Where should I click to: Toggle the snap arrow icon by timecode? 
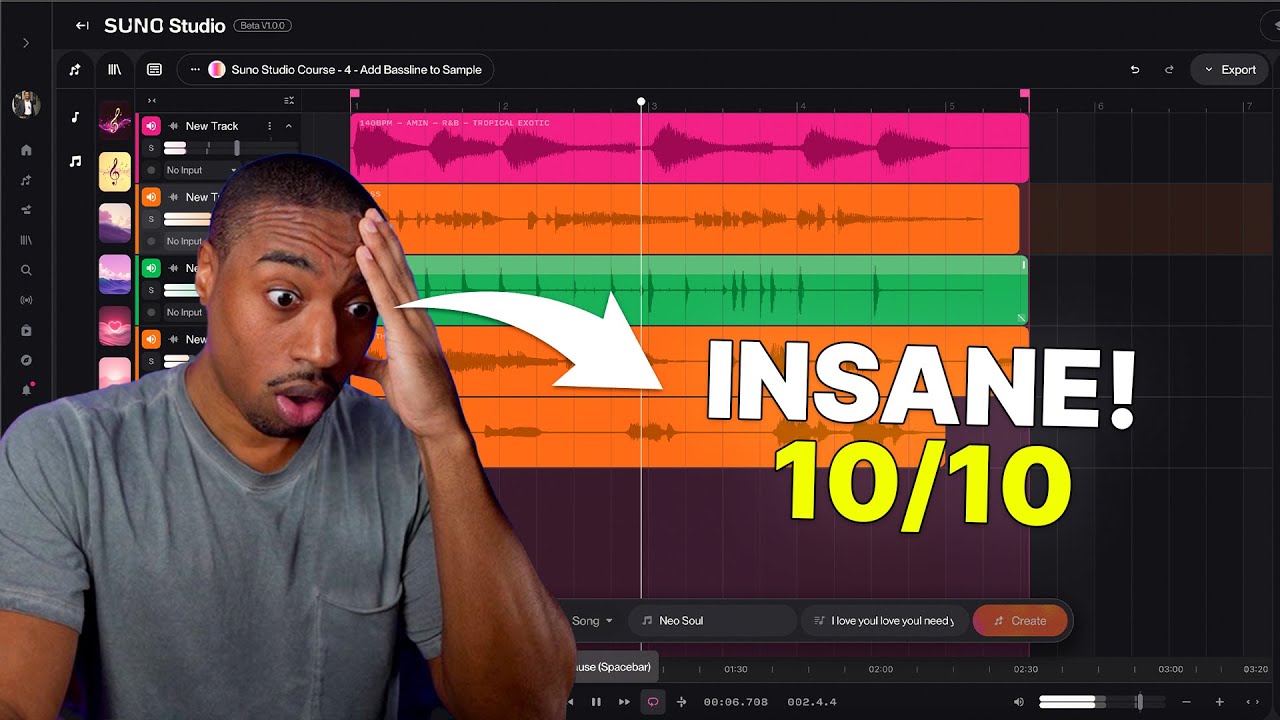click(682, 702)
